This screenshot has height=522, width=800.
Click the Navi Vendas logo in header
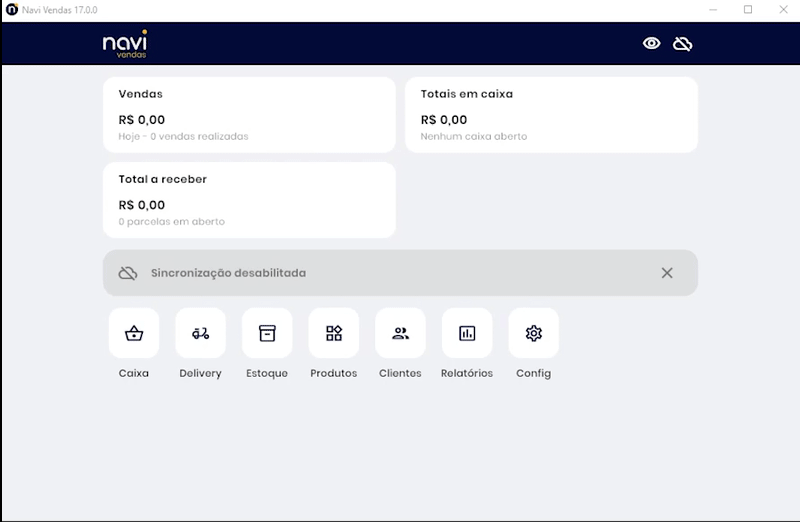click(125, 44)
